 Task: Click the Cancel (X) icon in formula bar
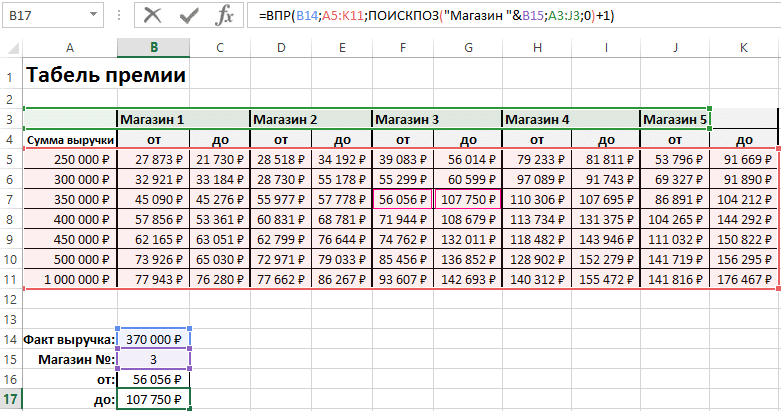click(x=152, y=16)
